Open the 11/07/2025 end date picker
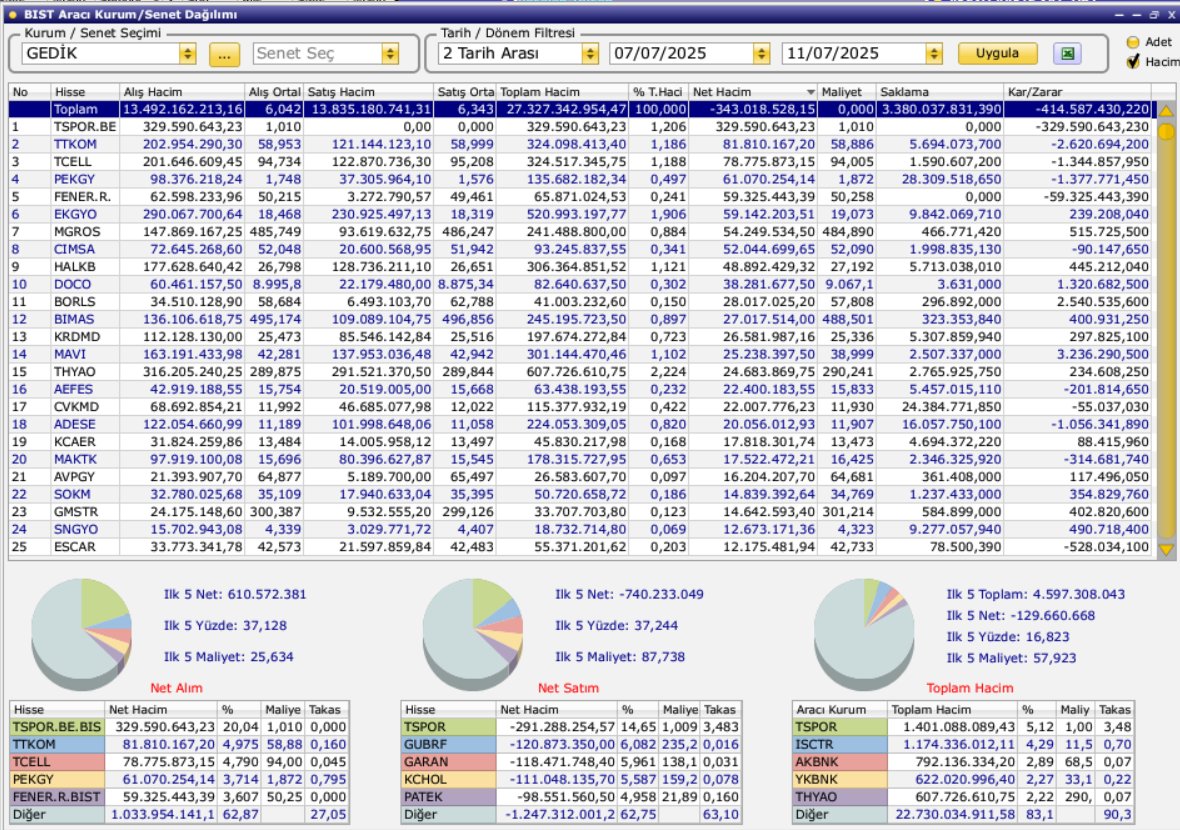Viewport: 1180px width, 830px height. 934,53
